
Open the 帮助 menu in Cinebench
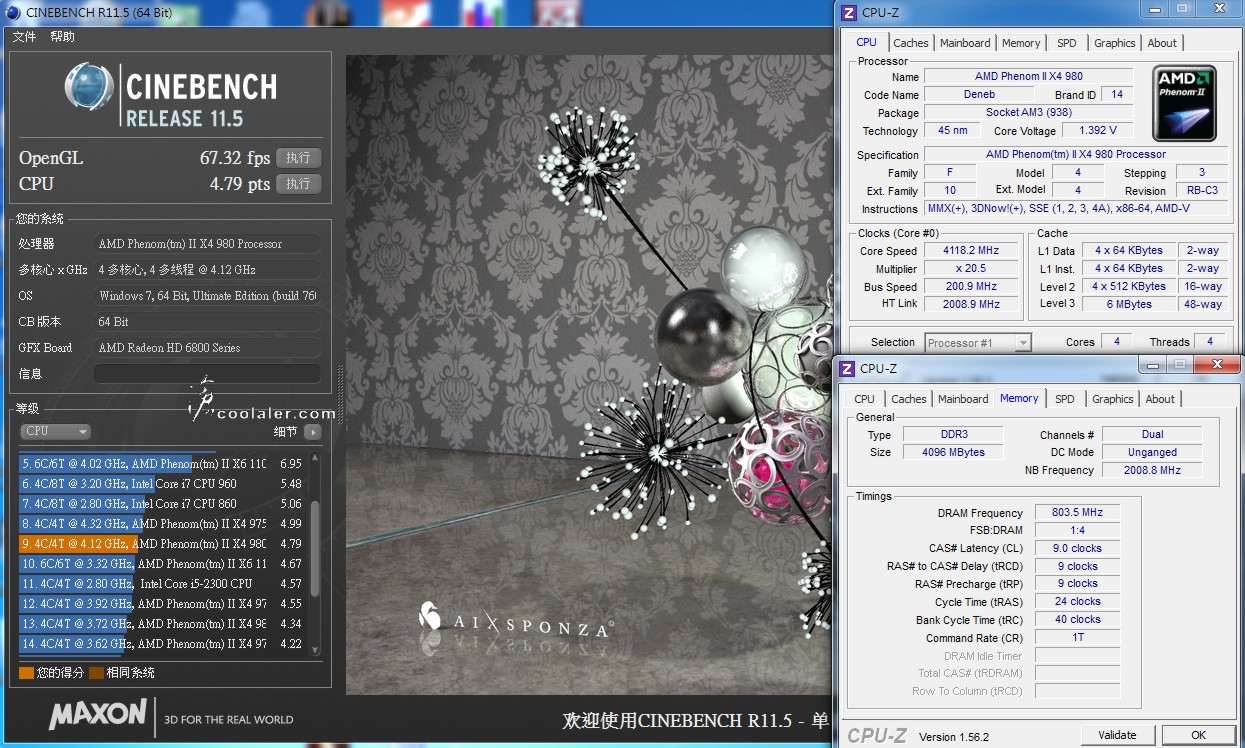pyautogui.click(x=62, y=37)
